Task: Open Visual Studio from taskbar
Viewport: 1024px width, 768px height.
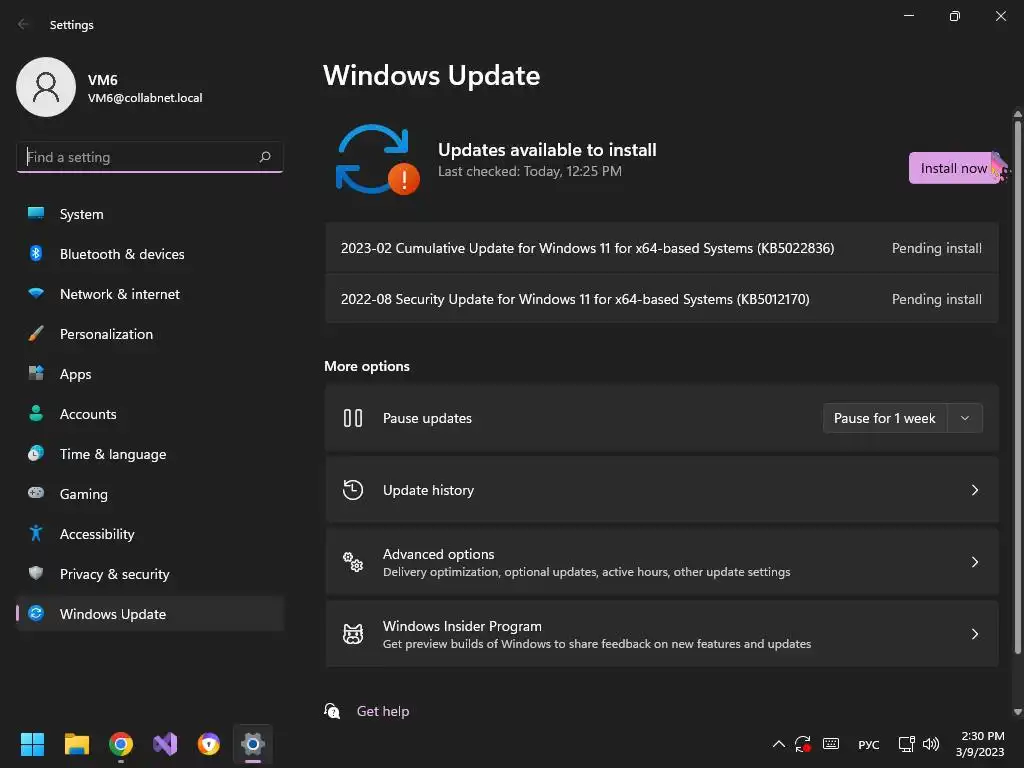Action: [165, 744]
